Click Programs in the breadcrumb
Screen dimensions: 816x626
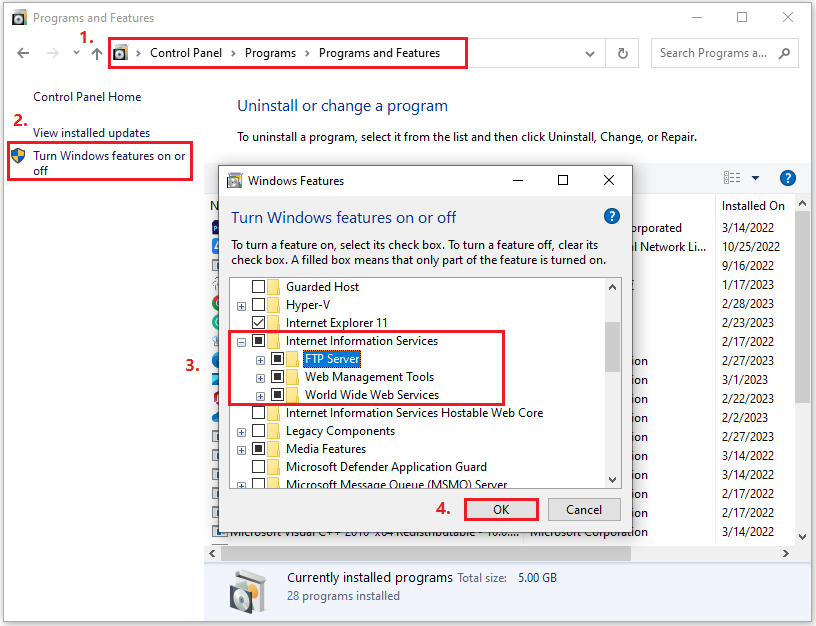pos(270,53)
